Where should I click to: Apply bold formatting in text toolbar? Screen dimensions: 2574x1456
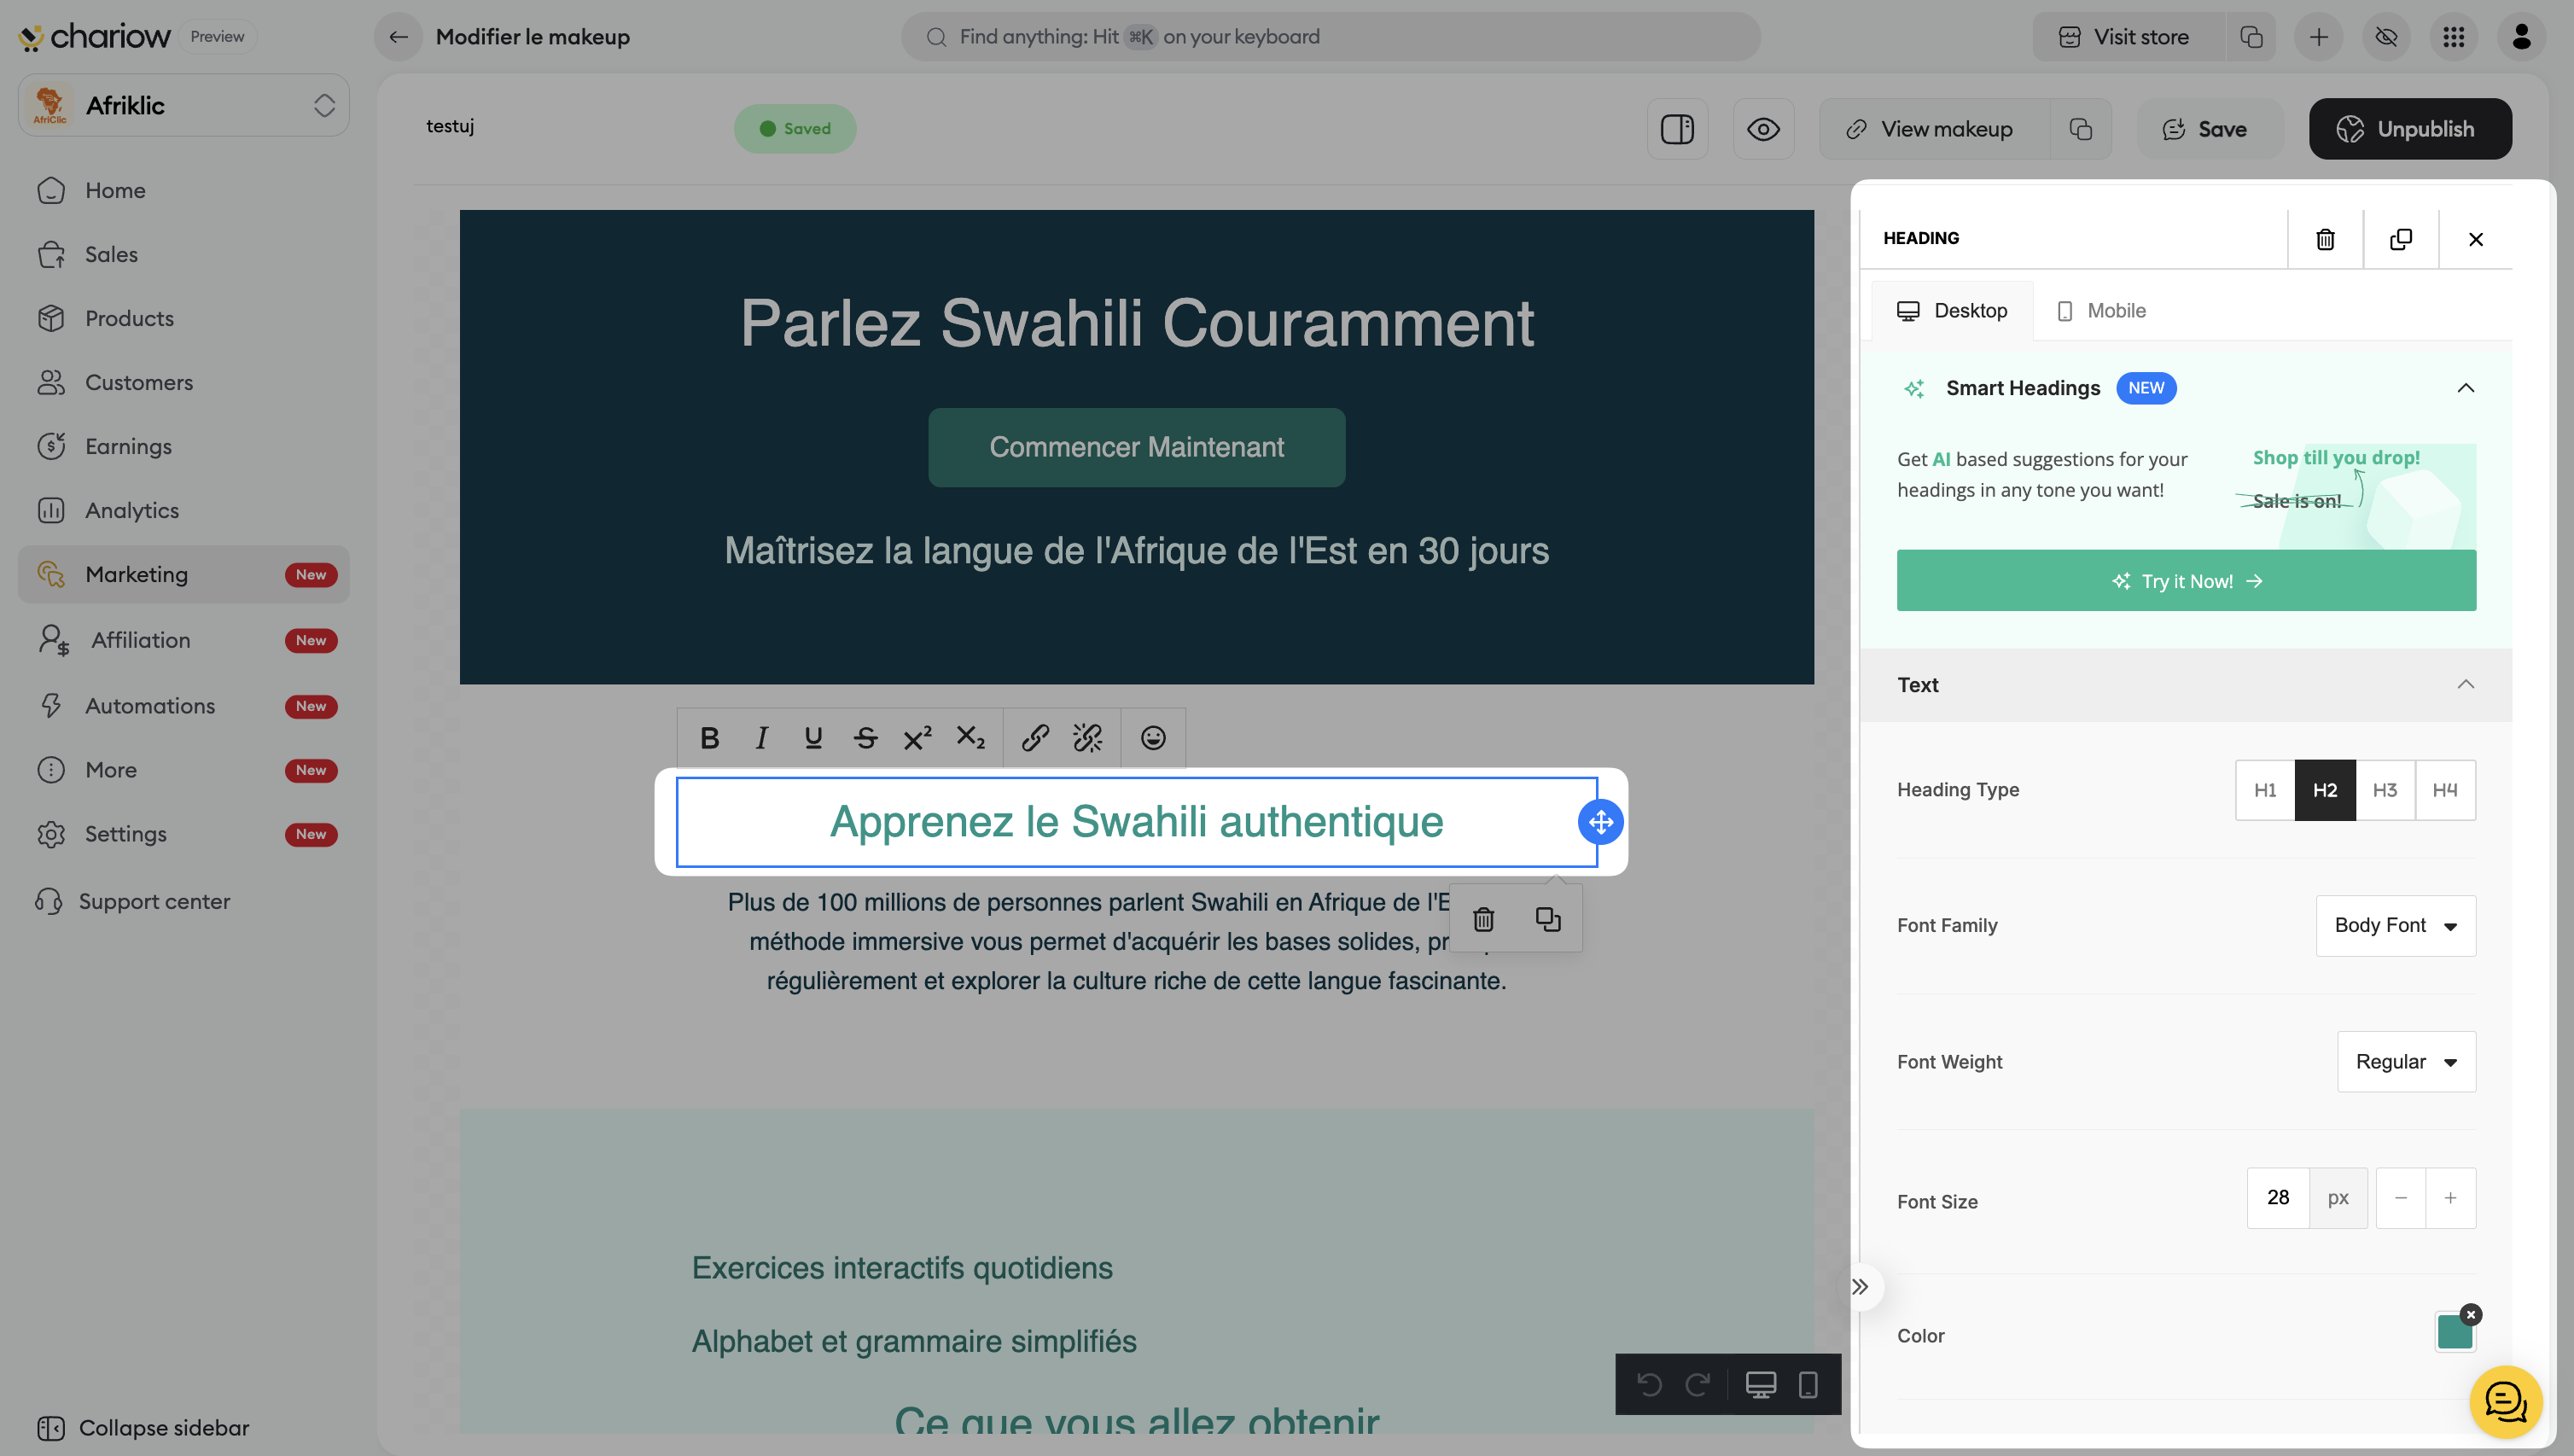click(709, 738)
